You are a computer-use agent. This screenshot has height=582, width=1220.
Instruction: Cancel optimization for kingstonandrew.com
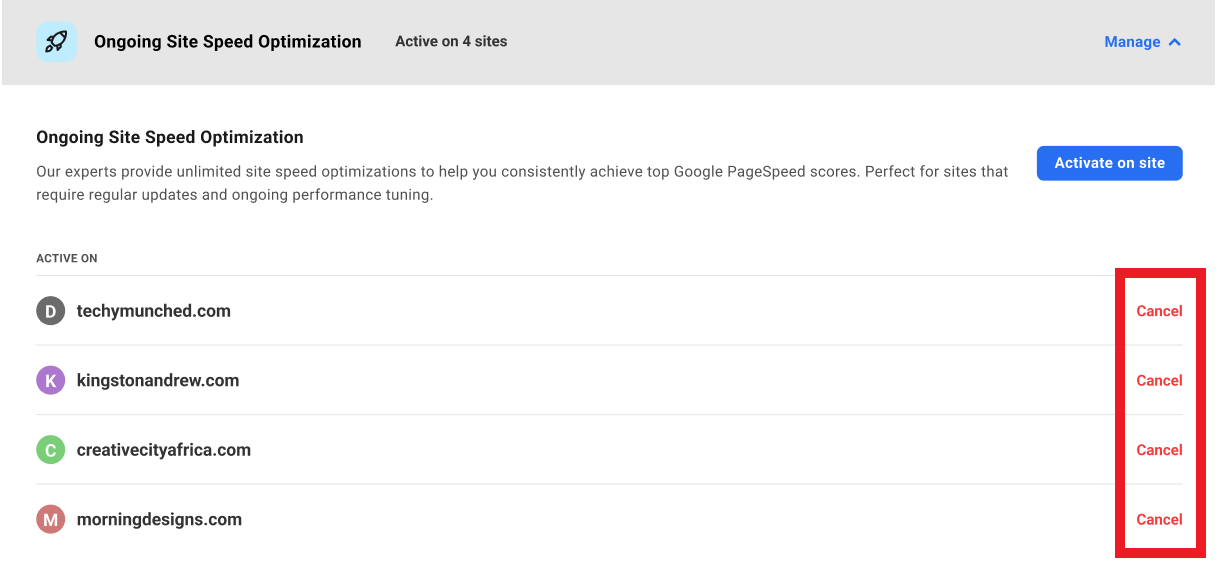[1159, 380]
